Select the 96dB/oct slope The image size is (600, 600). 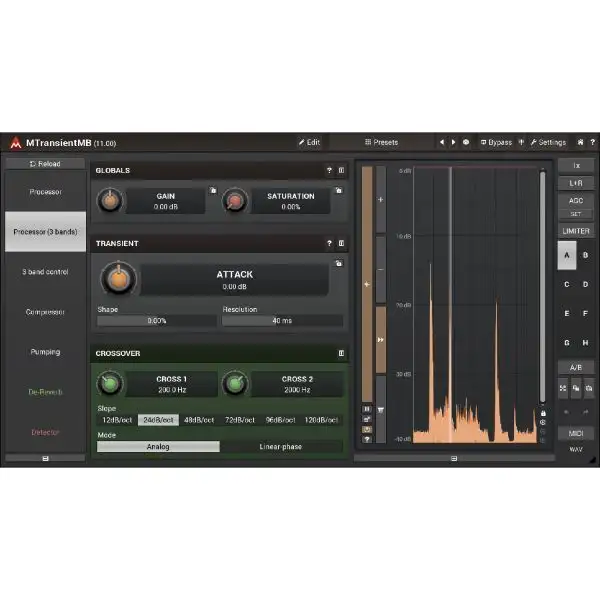281,420
